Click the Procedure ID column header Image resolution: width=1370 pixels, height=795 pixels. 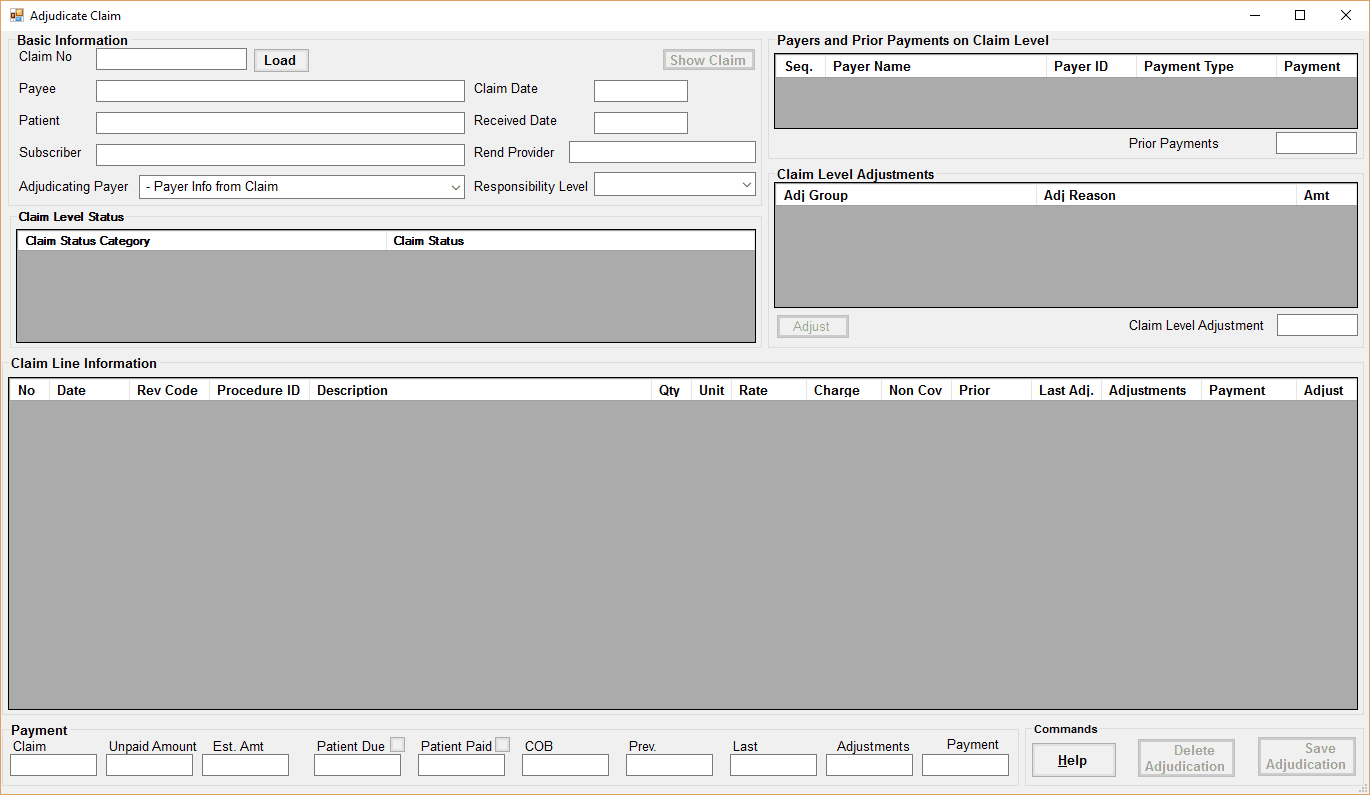pos(258,389)
